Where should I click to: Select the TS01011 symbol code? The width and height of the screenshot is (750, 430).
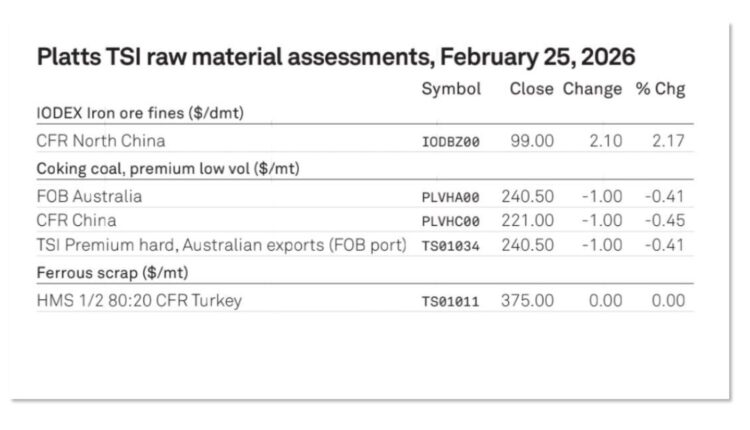point(451,301)
